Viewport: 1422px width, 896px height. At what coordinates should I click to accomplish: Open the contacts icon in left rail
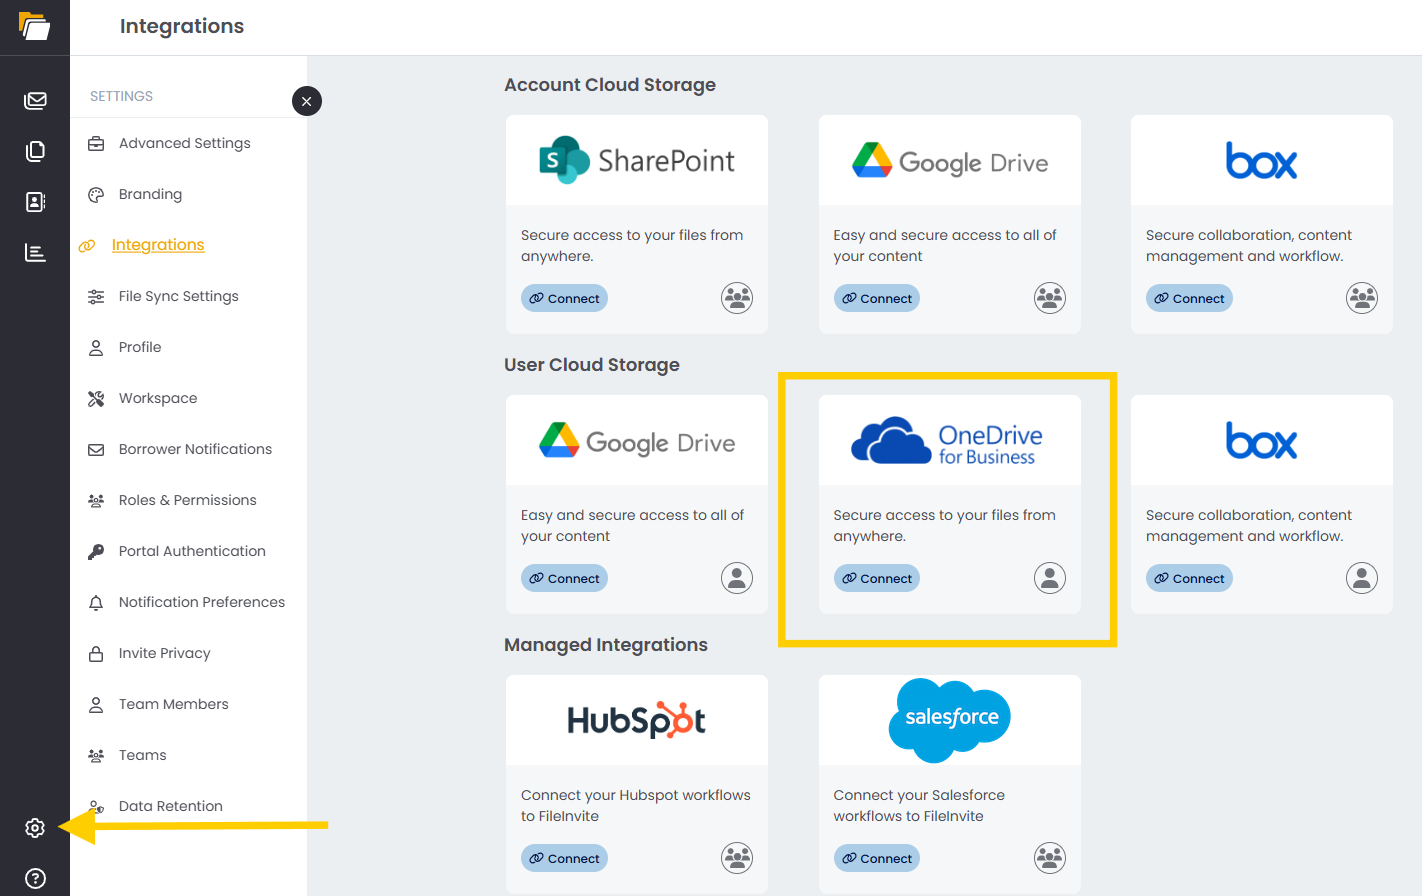tap(35, 202)
